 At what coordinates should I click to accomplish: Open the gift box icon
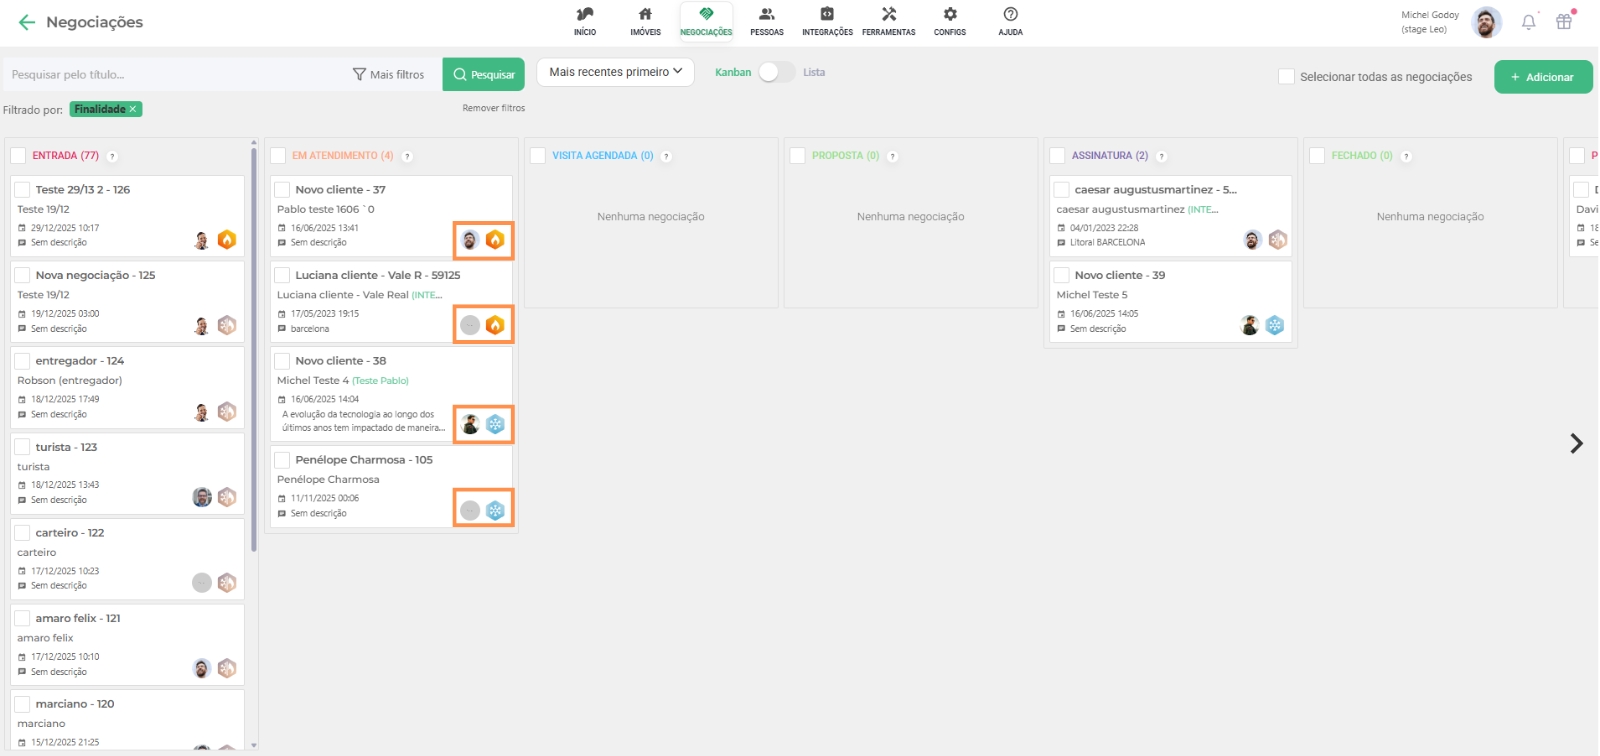[x=1564, y=22]
